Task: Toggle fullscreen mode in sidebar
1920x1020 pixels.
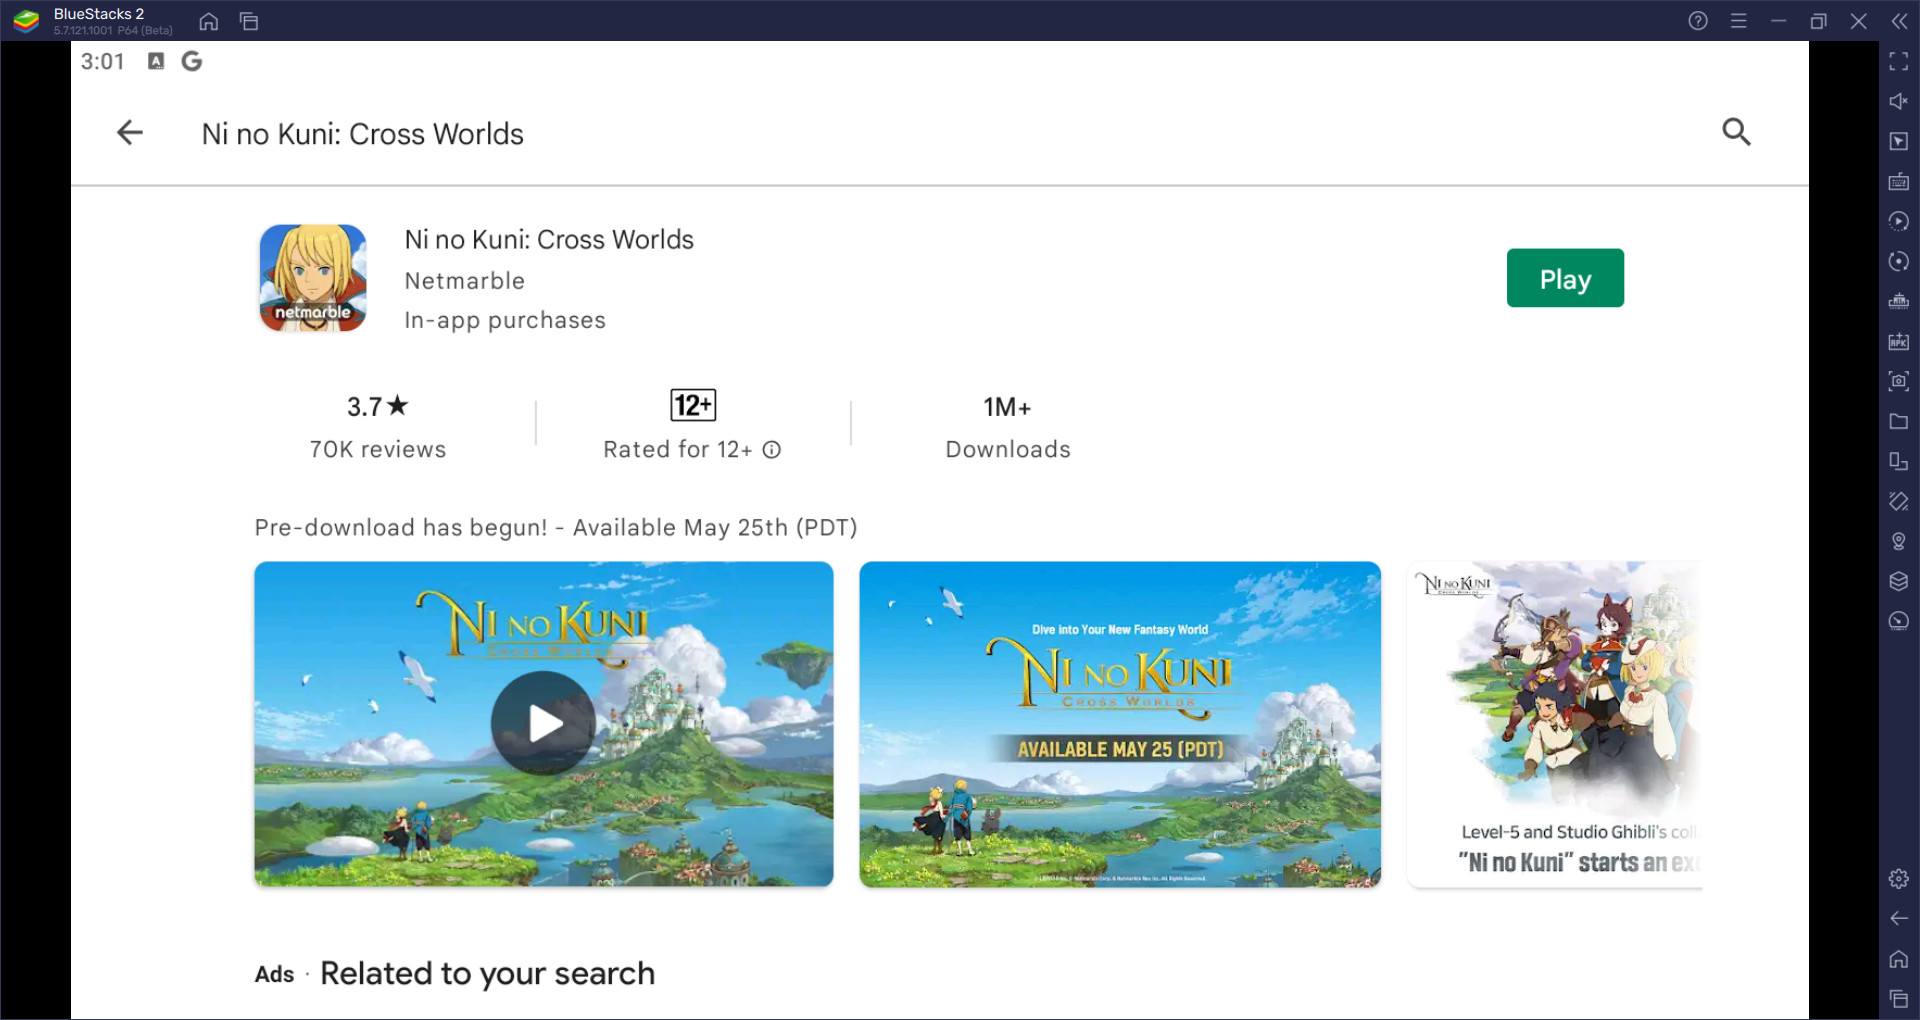Action: [x=1898, y=62]
